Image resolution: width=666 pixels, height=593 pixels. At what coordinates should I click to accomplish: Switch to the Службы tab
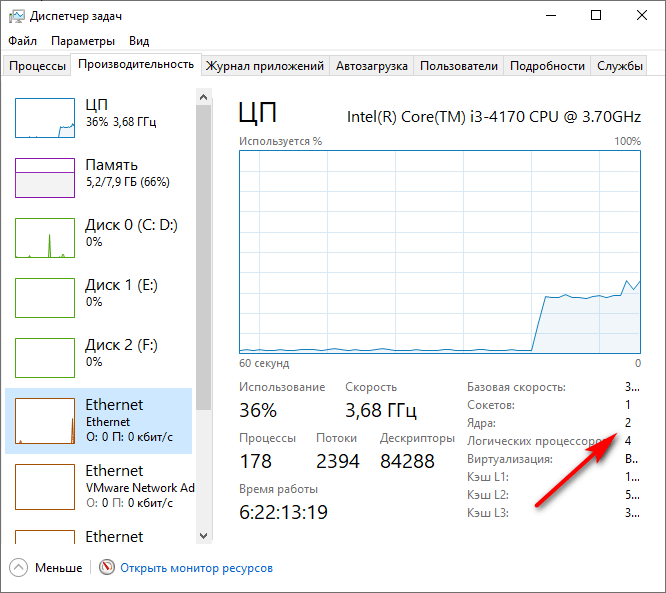click(619, 66)
